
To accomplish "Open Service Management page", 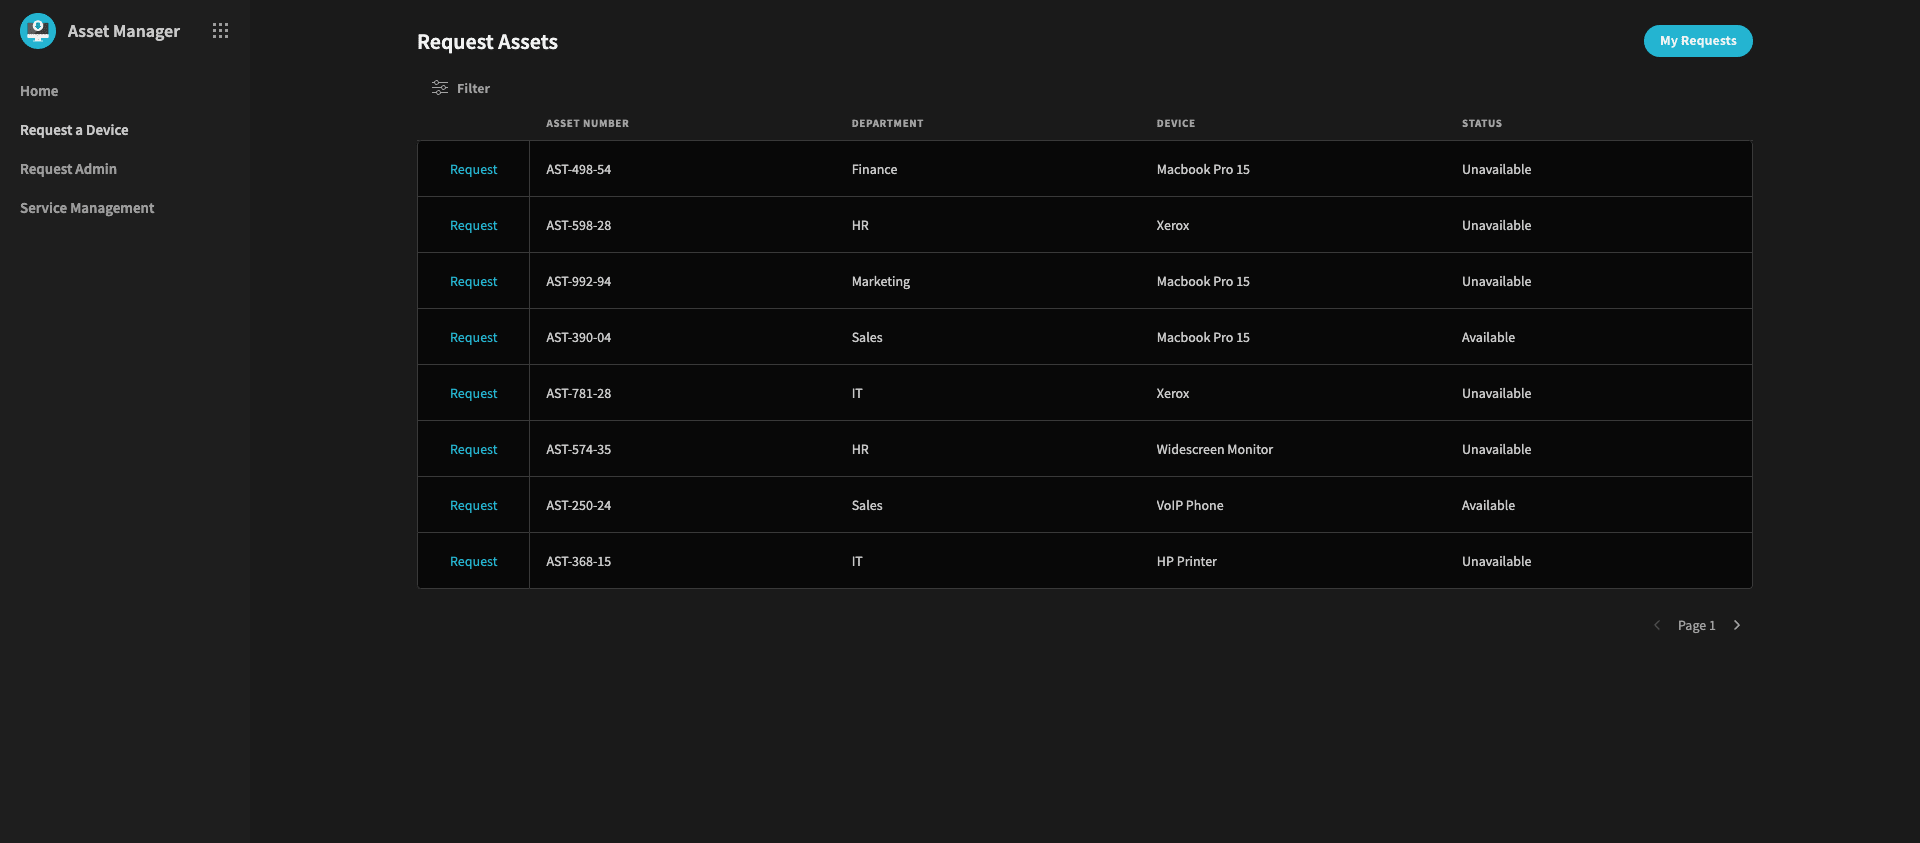I will coord(87,208).
